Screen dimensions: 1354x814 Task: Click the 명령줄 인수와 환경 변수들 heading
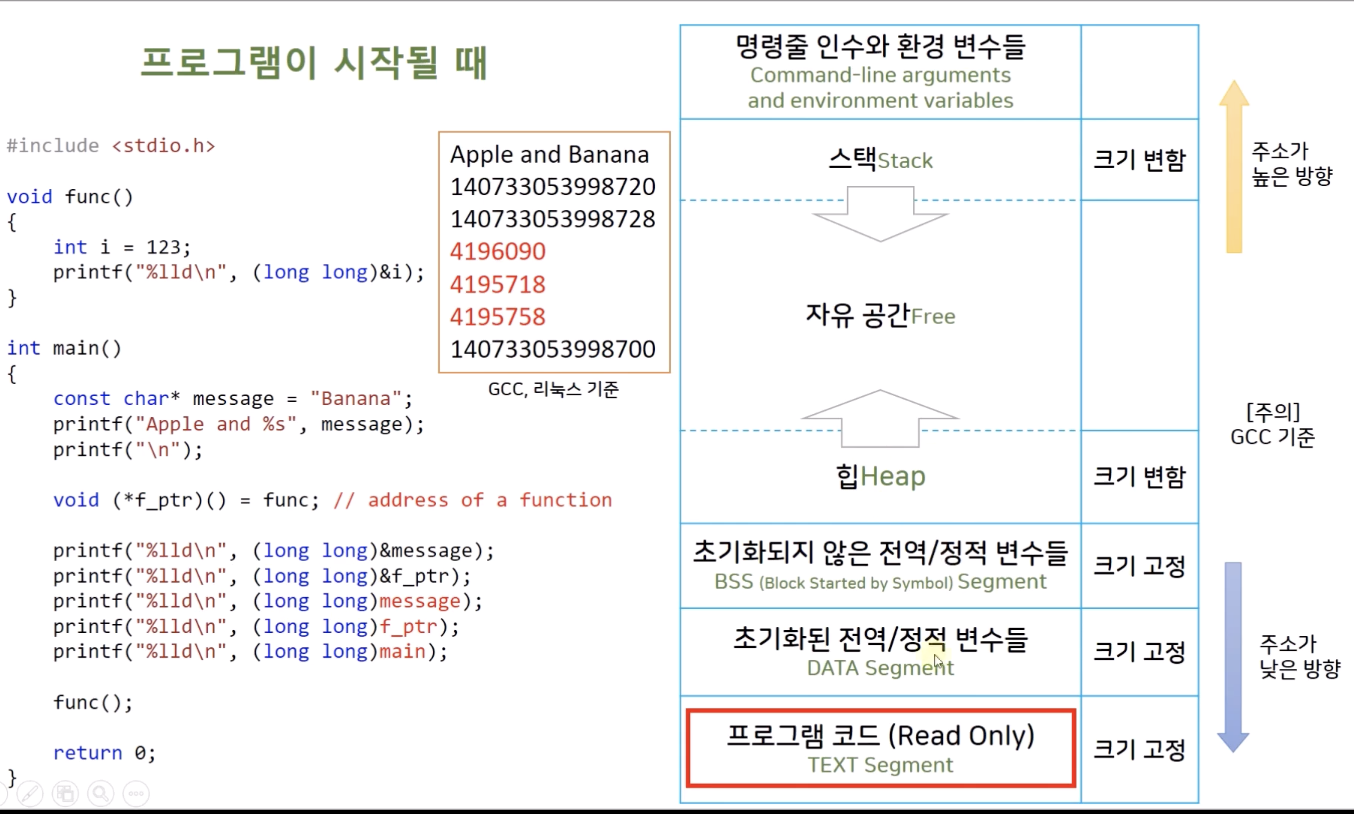tap(880, 46)
